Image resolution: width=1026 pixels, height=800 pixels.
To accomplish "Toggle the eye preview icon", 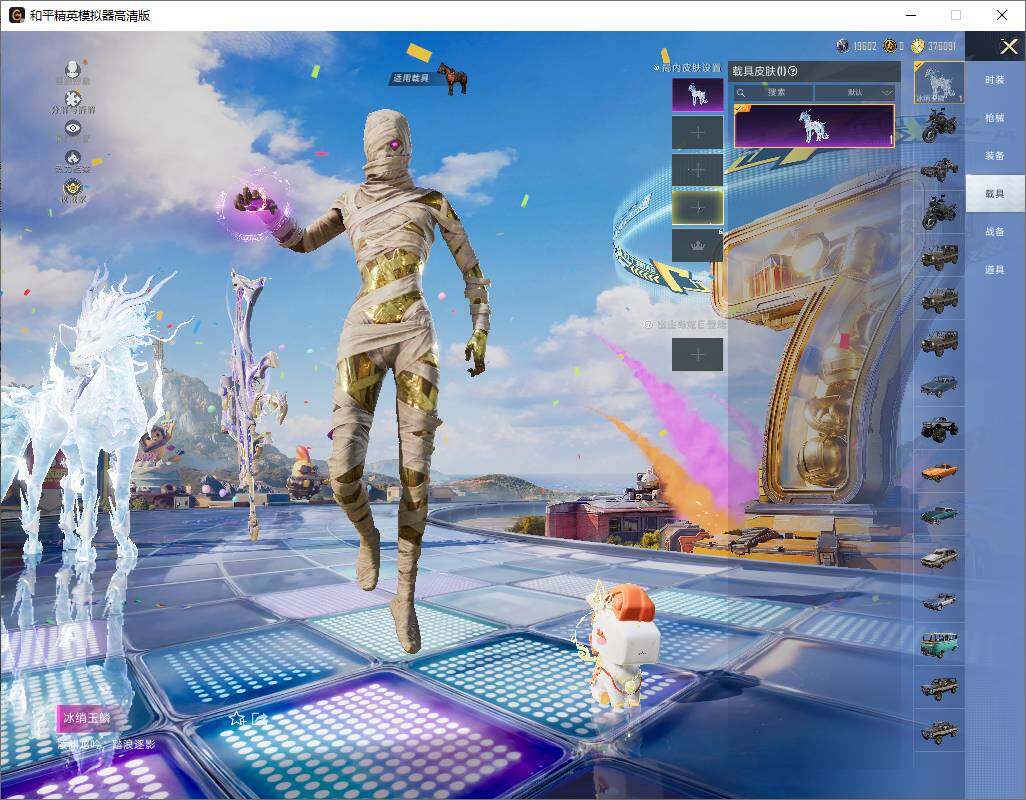I will pos(73,128).
